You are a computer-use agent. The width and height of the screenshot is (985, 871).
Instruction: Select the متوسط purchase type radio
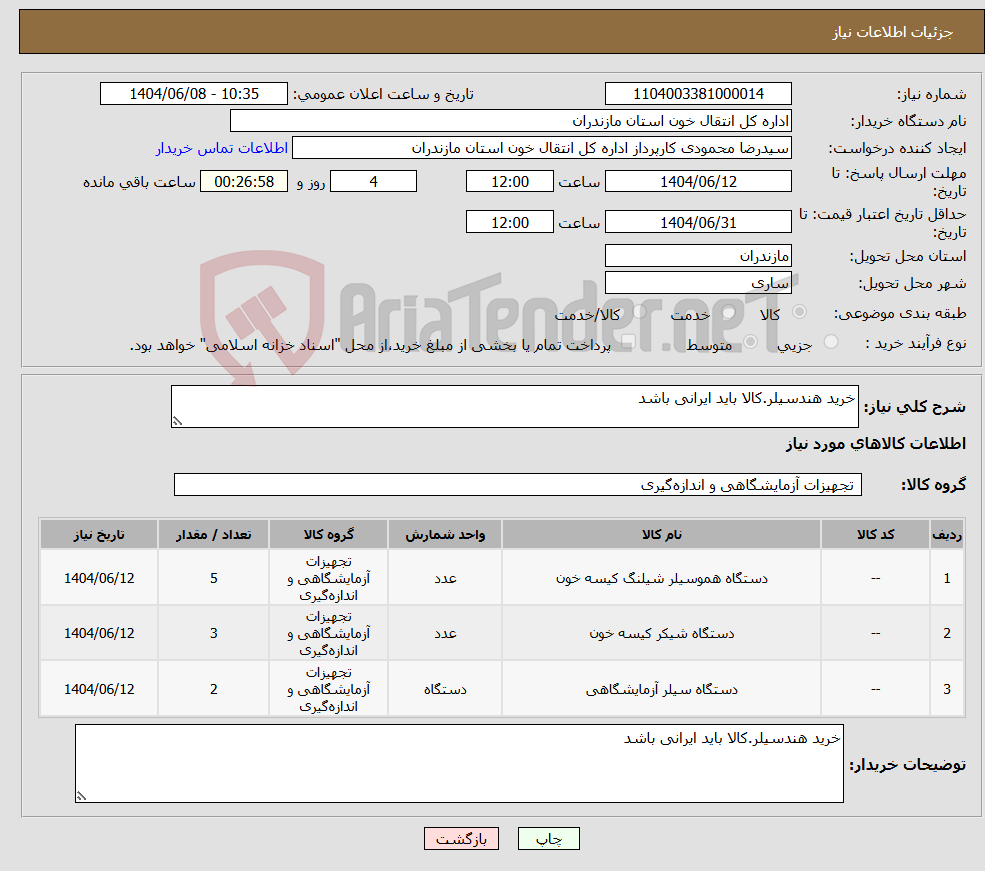point(751,342)
